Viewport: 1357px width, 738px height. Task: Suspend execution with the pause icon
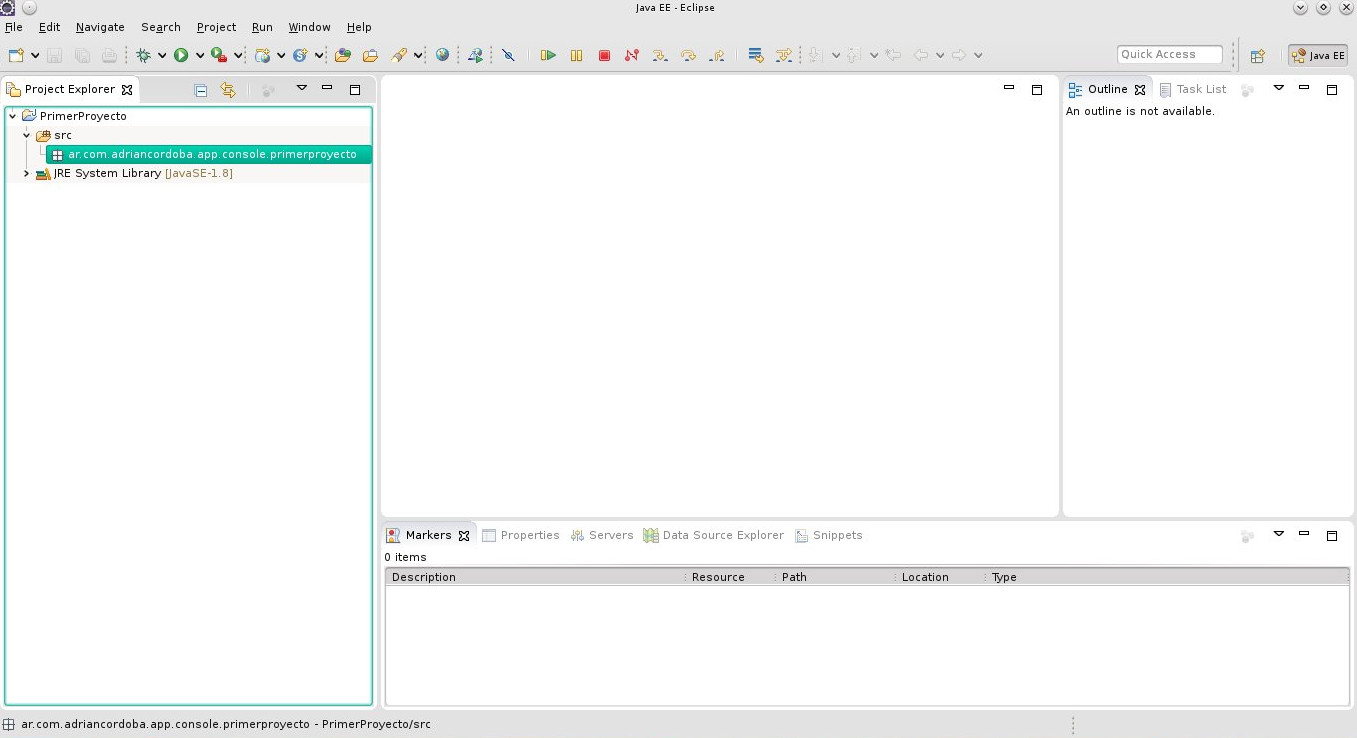click(577, 55)
